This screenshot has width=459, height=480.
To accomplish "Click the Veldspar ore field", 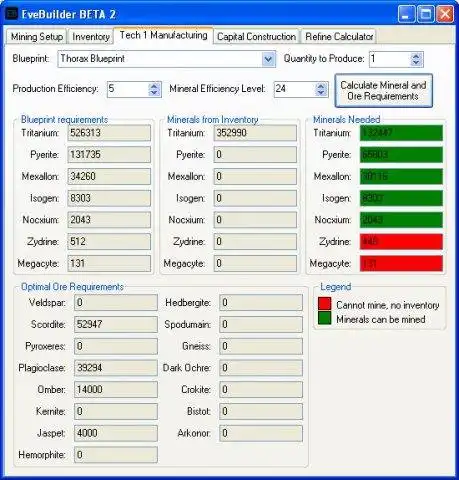I will coord(116,303).
